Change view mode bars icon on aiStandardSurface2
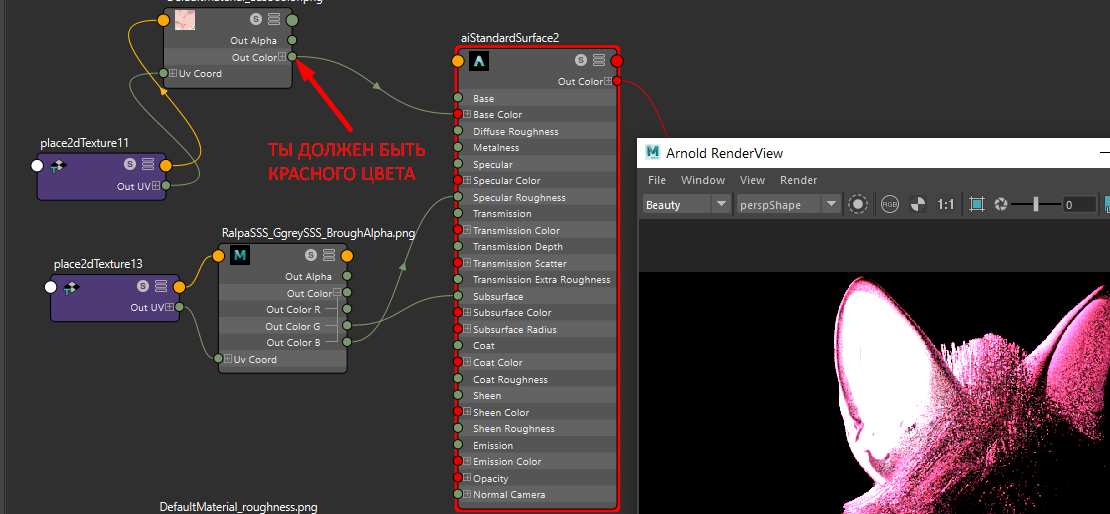 [599, 60]
